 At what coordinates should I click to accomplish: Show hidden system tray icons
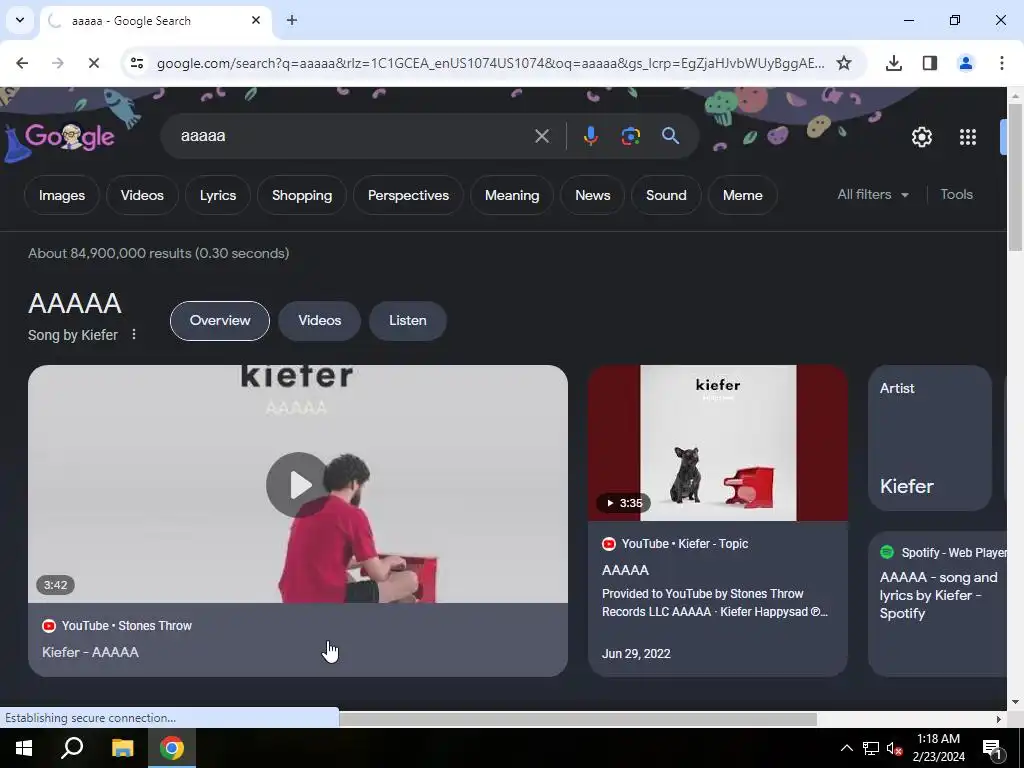click(846, 748)
